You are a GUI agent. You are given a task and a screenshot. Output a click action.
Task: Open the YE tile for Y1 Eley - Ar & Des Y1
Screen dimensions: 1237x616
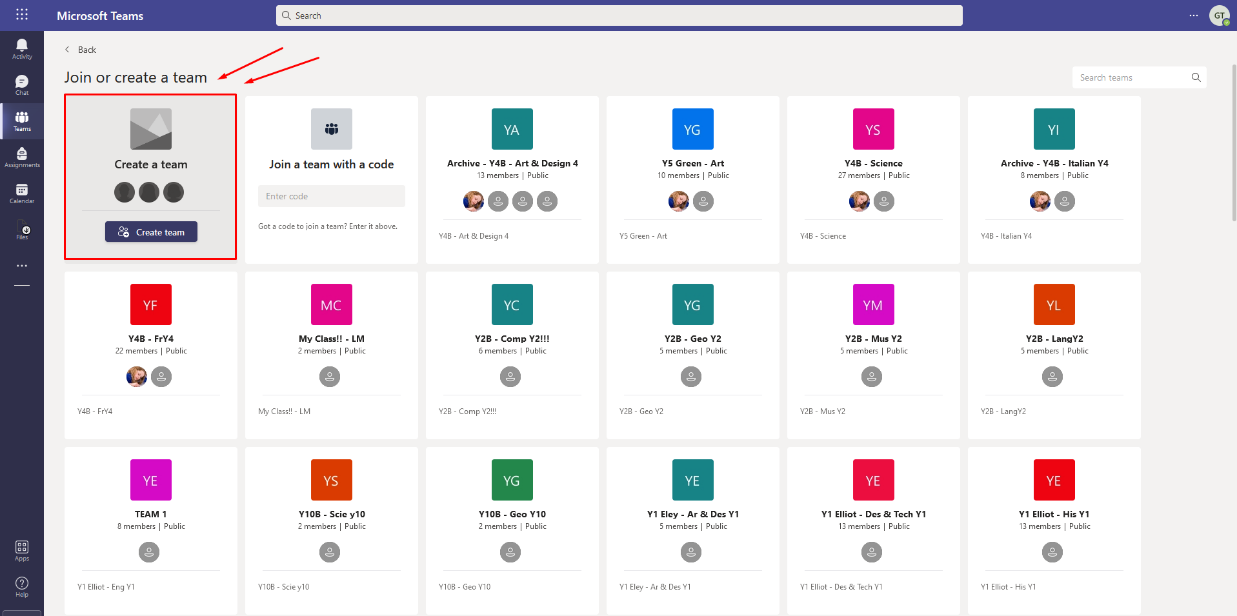point(693,480)
